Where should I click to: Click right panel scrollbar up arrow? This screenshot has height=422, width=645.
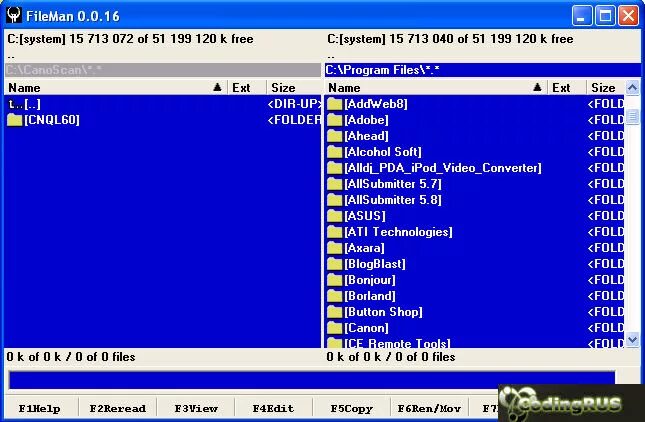[x=632, y=88]
